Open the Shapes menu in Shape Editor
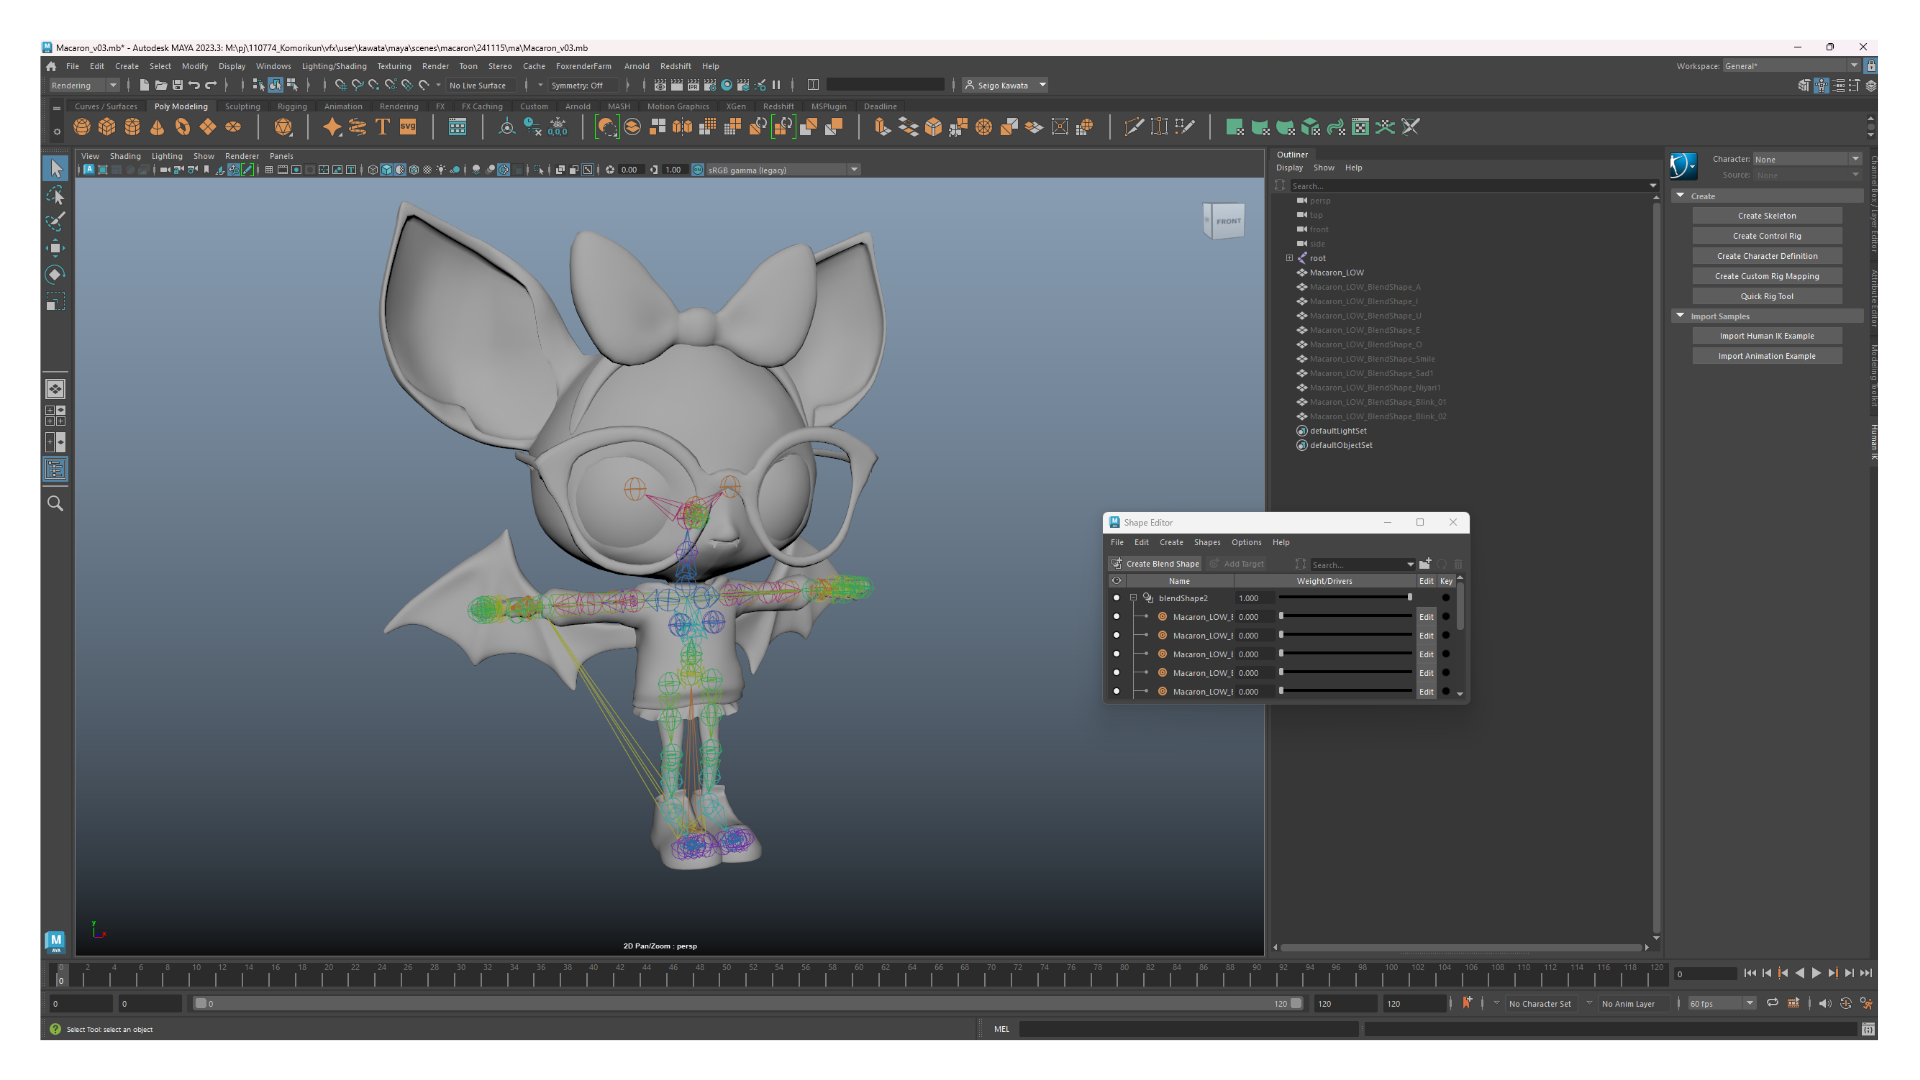The height and width of the screenshot is (1080, 1920). (x=1207, y=542)
